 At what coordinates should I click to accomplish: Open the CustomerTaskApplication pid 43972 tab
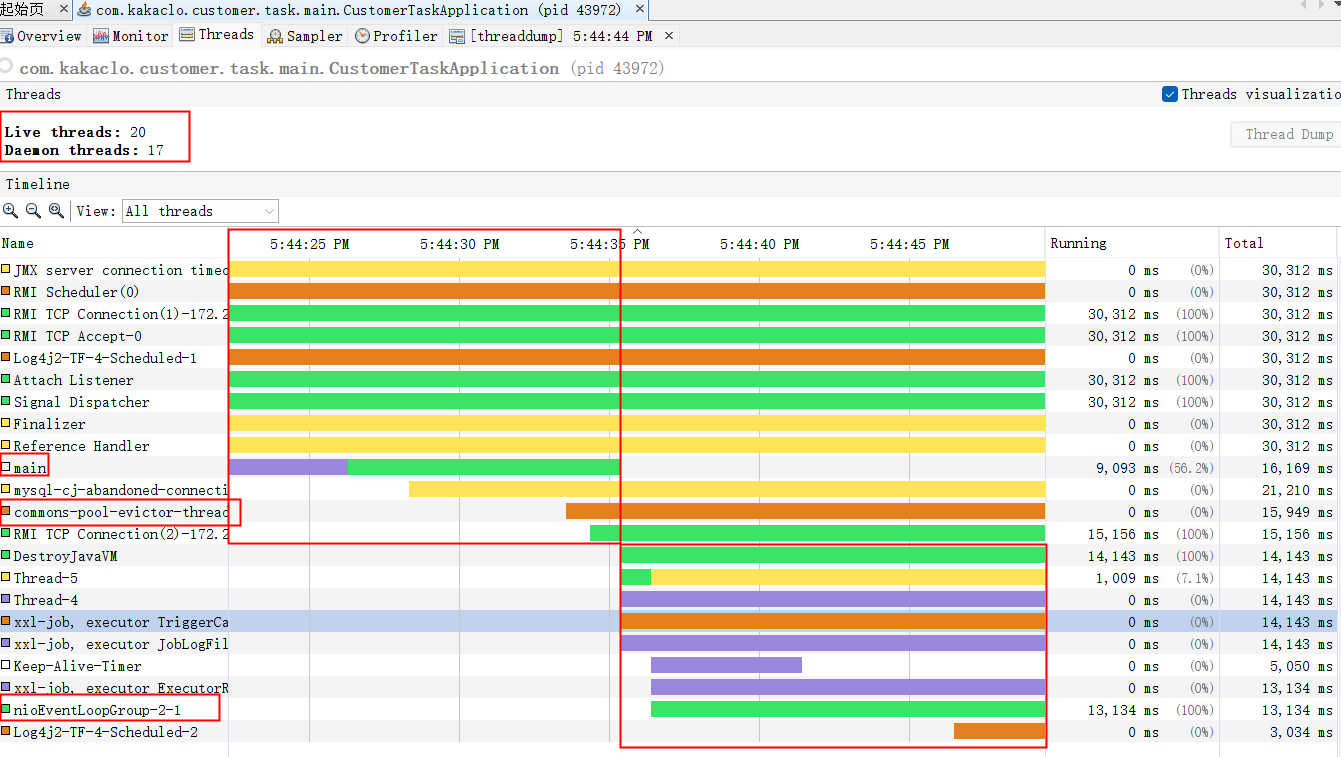click(350, 10)
